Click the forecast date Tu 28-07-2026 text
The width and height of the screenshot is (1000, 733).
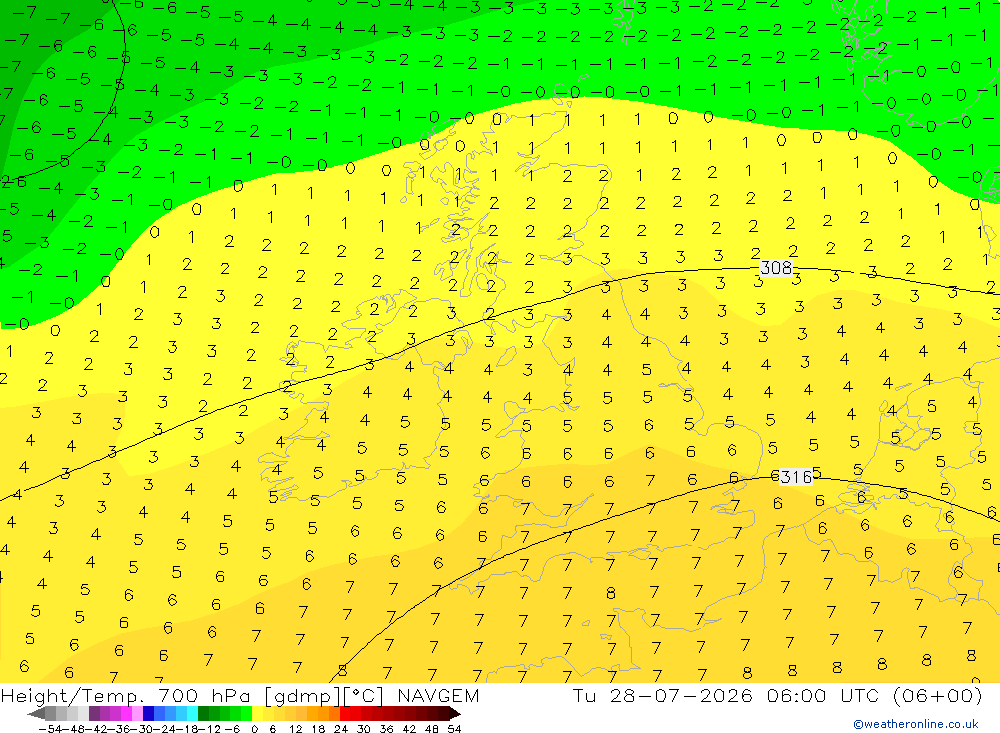pyautogui.click(x=663, y=695)
